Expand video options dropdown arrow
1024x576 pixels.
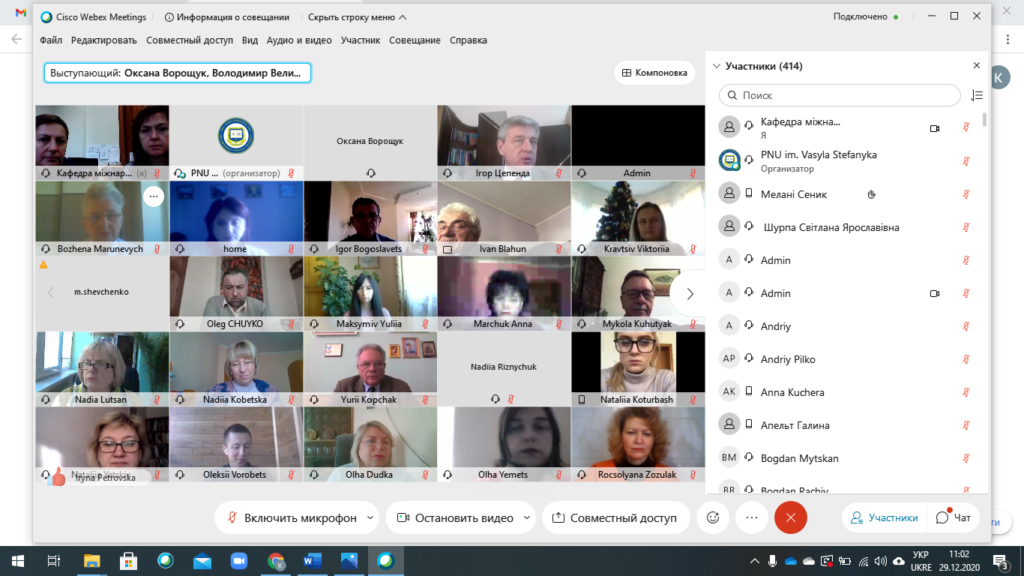526,518
